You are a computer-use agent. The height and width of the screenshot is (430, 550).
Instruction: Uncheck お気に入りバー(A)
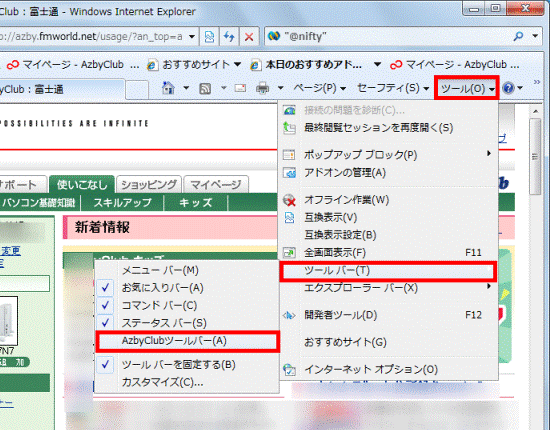[x=187, y=288]
